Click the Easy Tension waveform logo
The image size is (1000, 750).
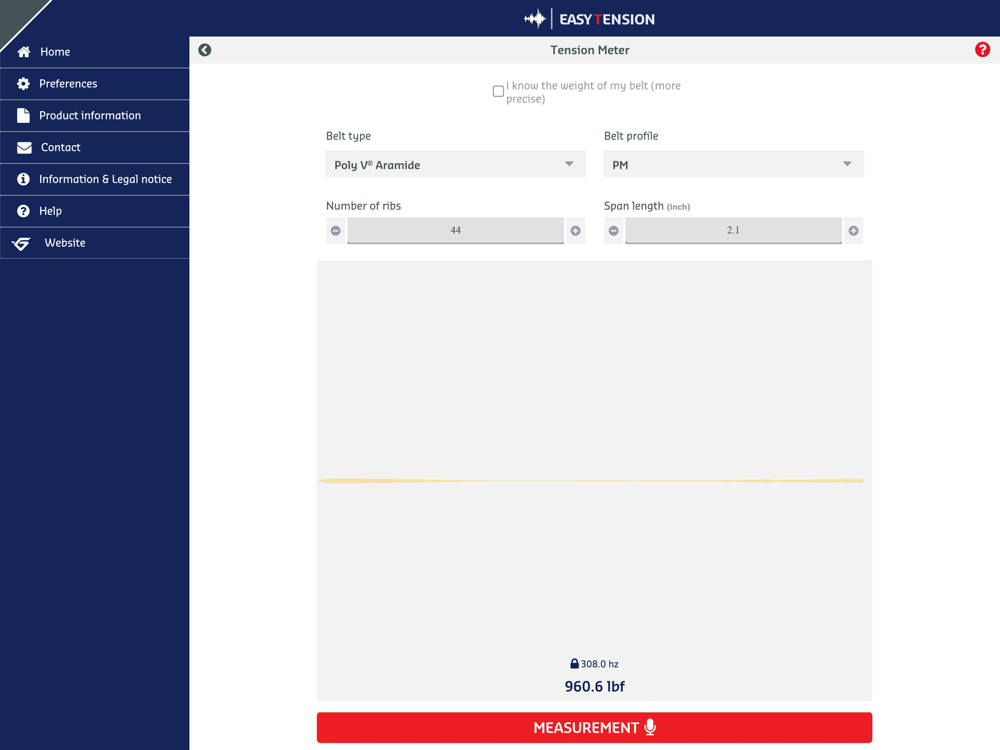(535, 19)
